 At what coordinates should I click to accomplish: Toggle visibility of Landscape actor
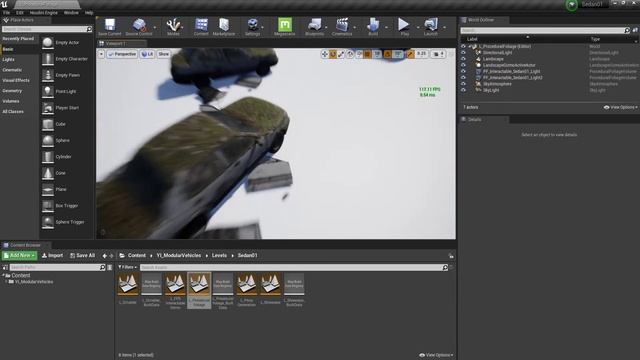(463, 59)
